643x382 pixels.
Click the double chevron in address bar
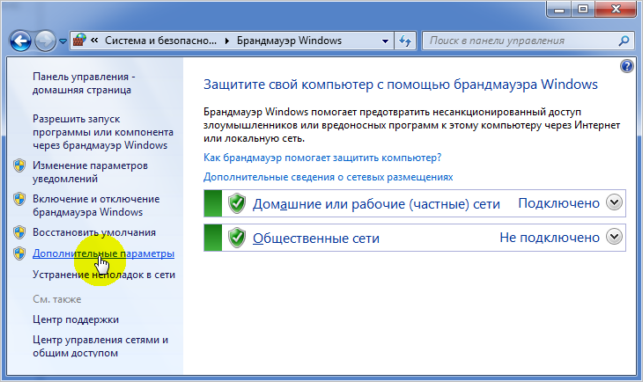click(x=94, y=40)
